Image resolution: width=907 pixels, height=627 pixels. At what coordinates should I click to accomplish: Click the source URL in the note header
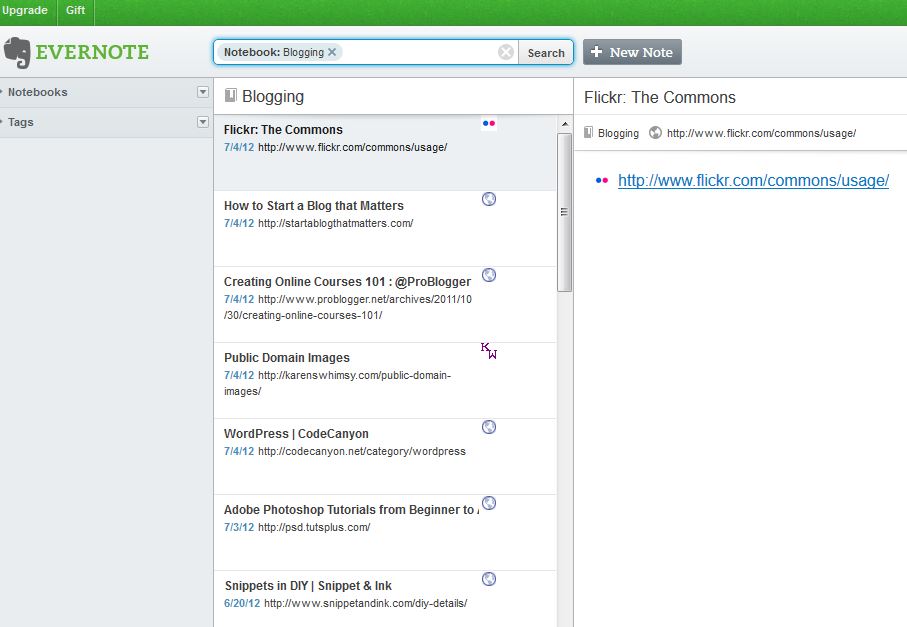761,133
